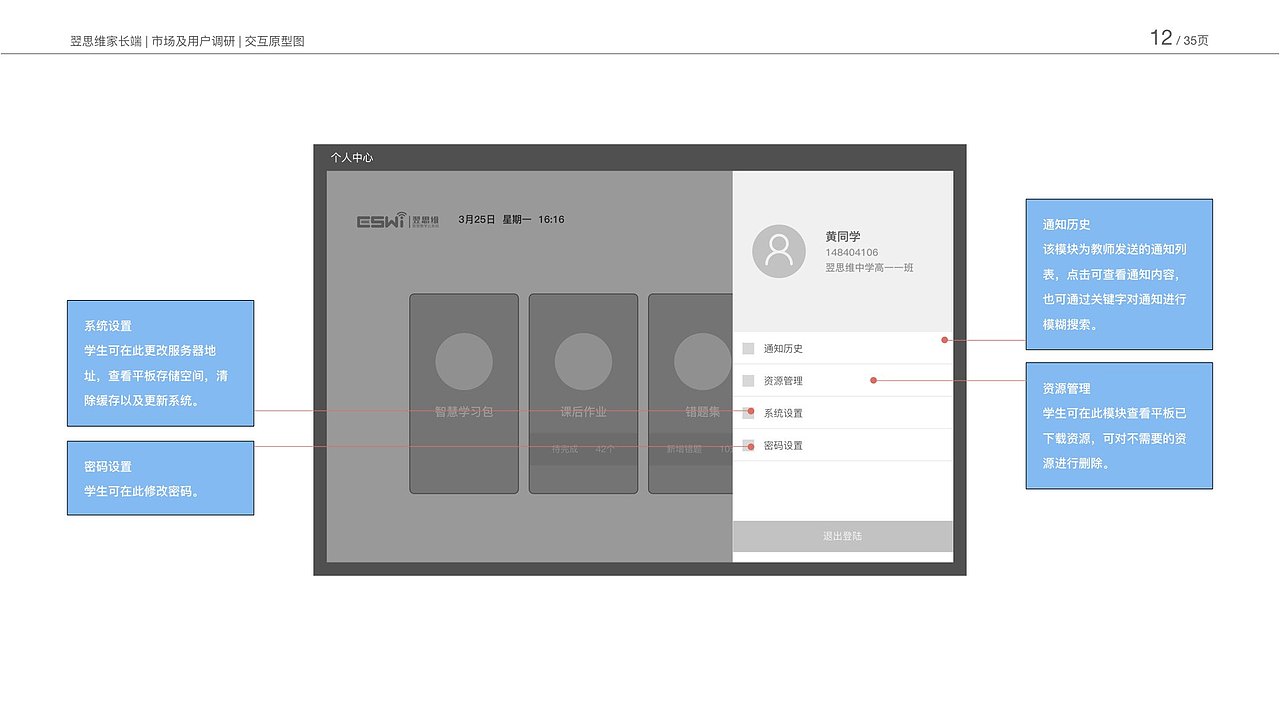Open 通知历史 menu entry
This screenshot has height=720, width=1280.
(x=843, y=348)
